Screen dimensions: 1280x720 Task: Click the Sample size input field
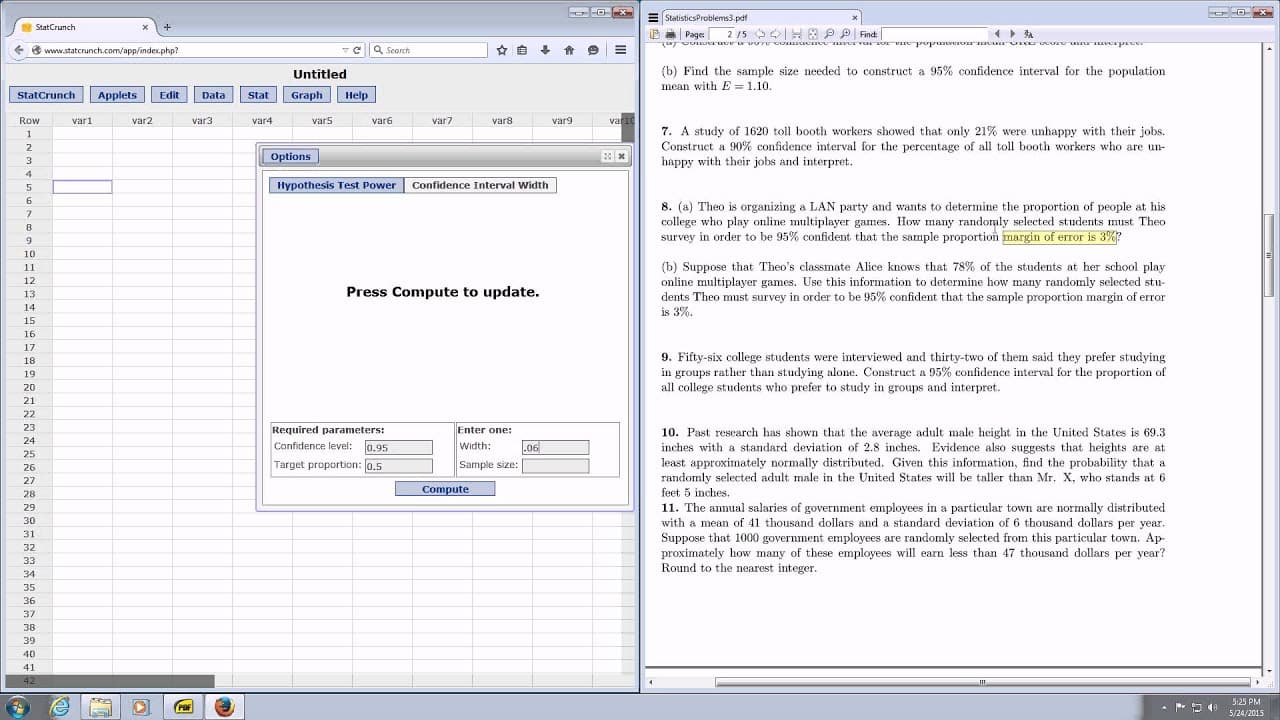(555, 466)
